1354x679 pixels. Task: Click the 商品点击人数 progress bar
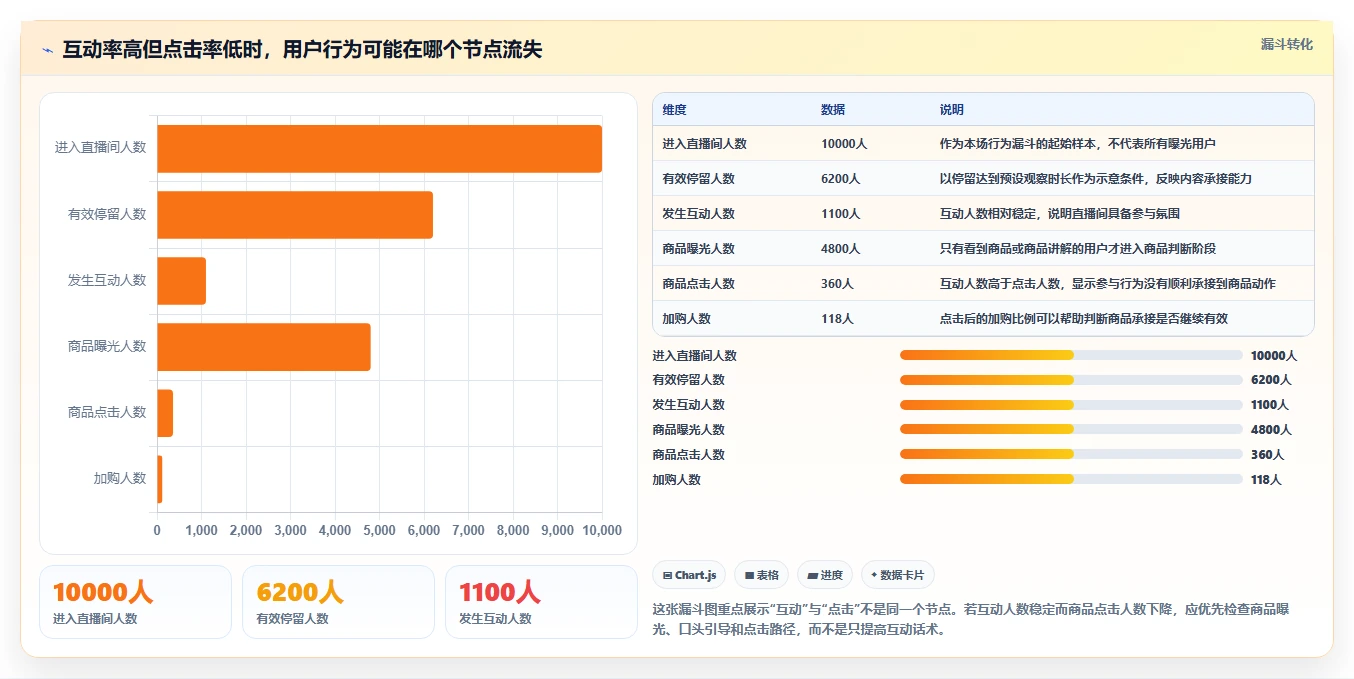[1071, 455]
